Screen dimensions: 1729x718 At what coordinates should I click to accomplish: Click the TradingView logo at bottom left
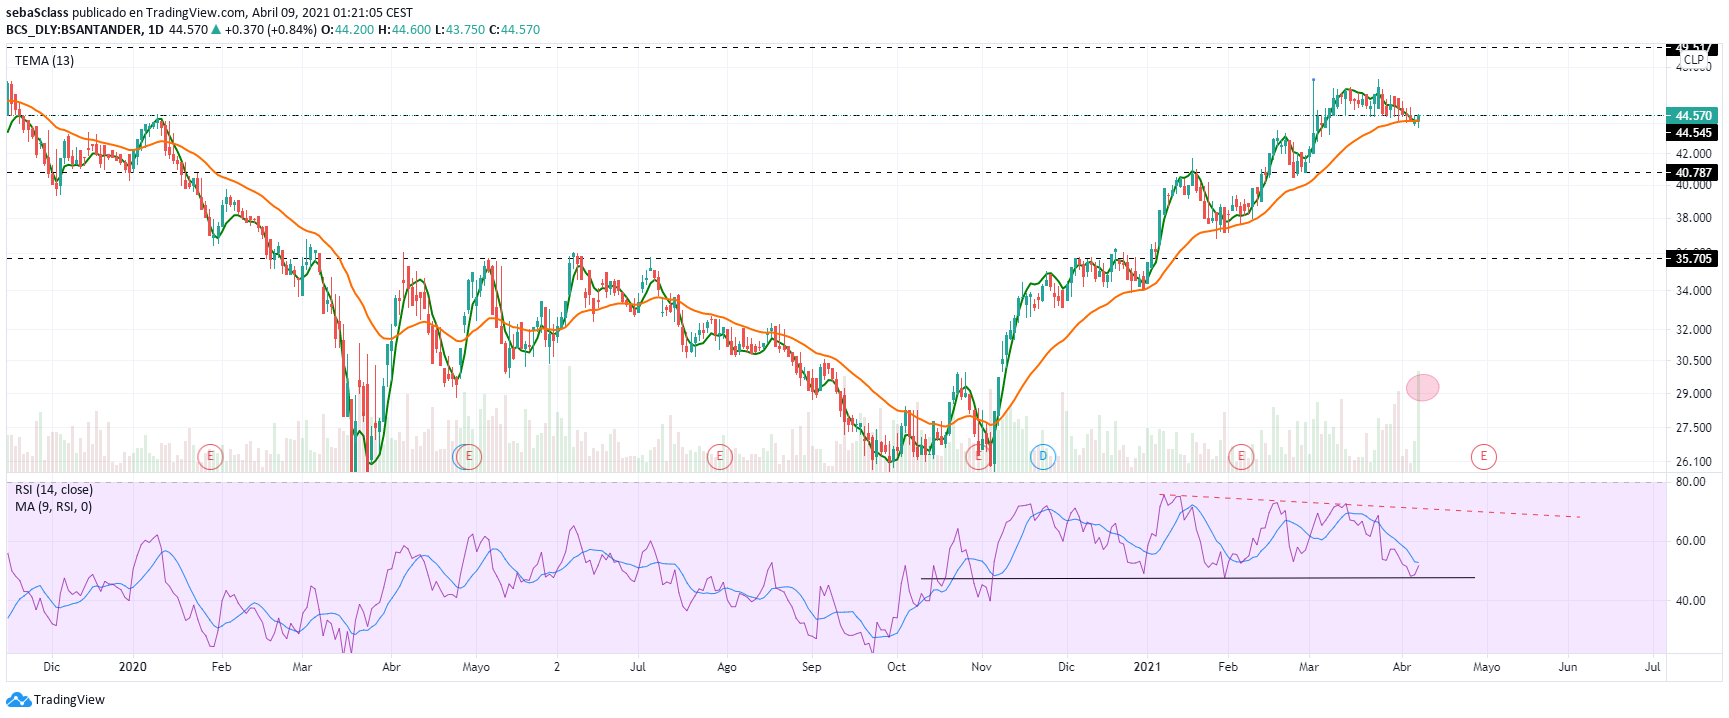(x=56, y=700)
